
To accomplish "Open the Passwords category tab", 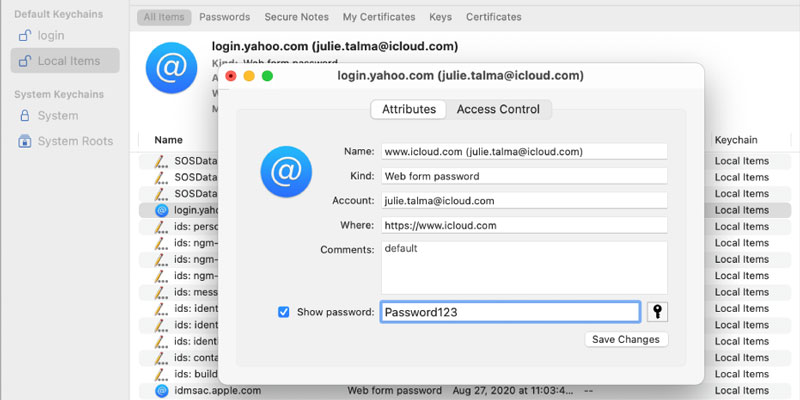I will tap(224, 17).
